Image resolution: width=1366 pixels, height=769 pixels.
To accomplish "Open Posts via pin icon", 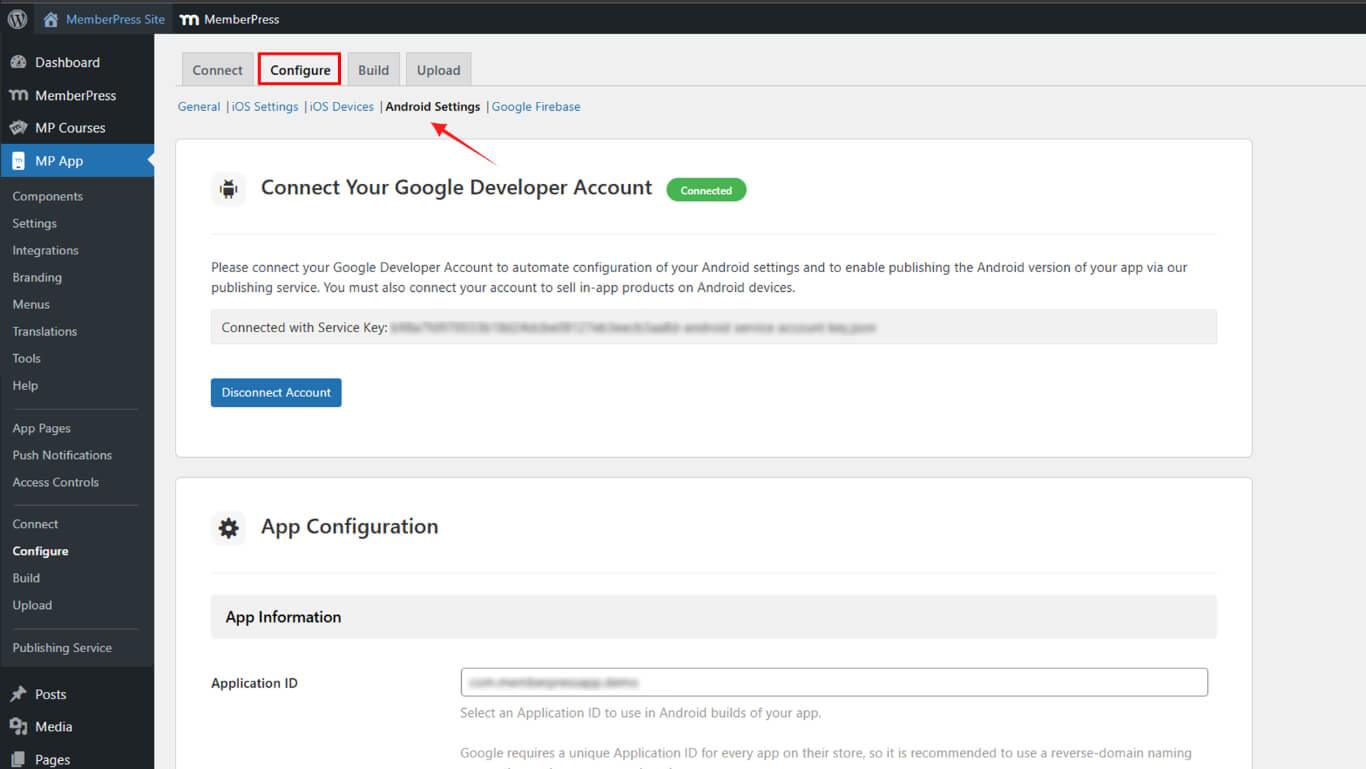I will [x=18, y=694].
